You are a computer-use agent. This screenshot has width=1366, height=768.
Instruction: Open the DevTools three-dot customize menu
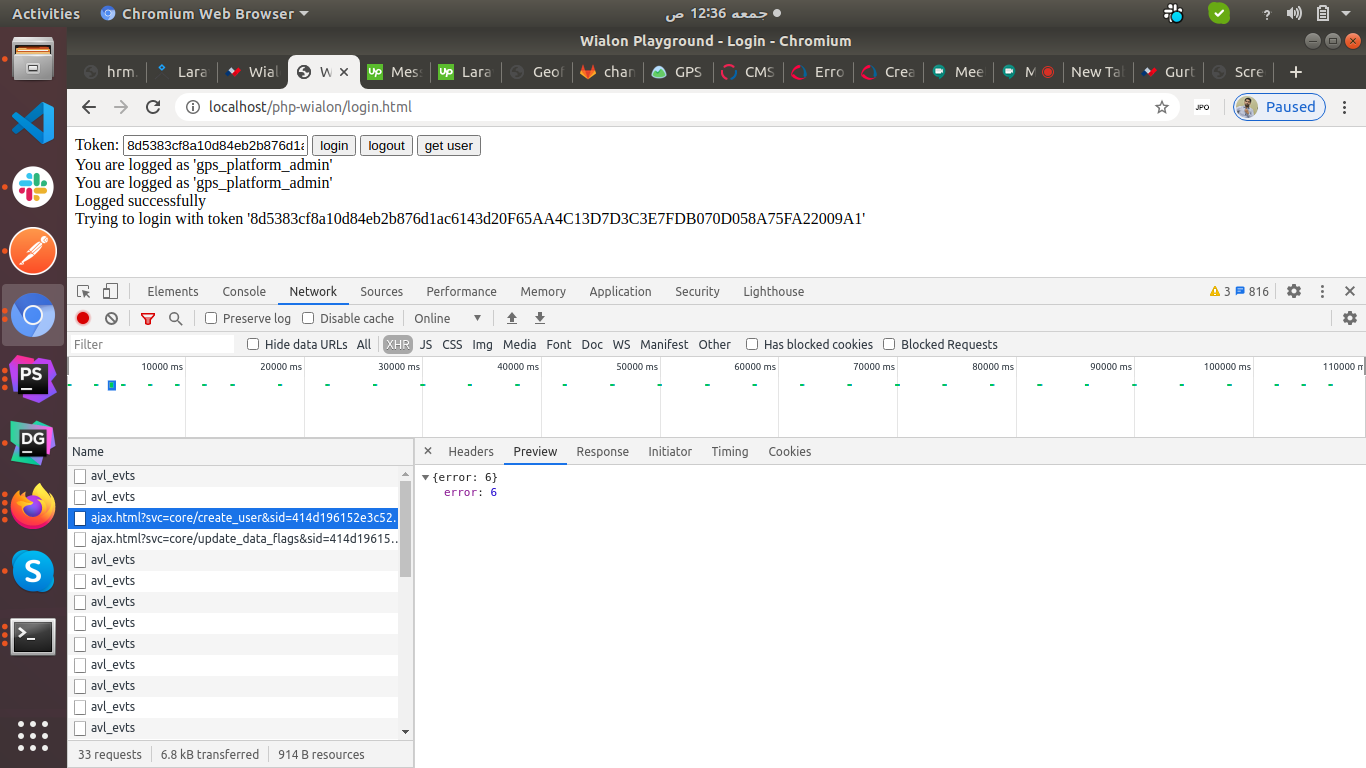[1322, 292]
